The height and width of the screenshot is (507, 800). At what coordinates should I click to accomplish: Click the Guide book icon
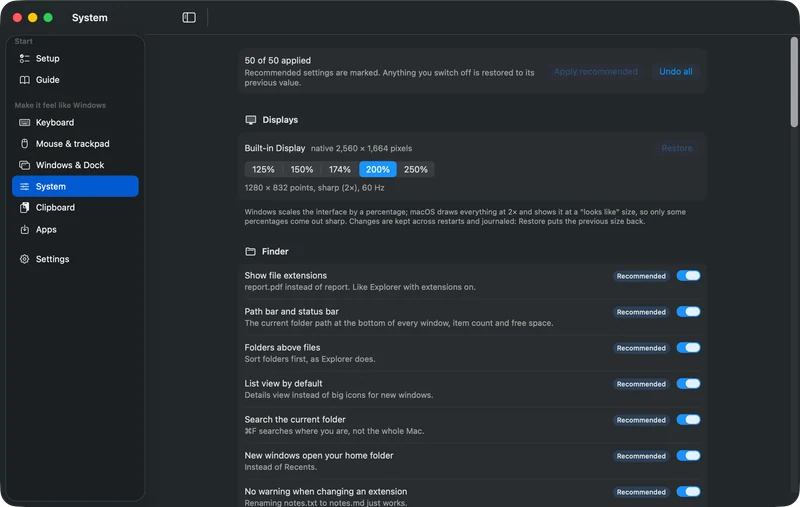pyautogui.click(x=24, y=80)
